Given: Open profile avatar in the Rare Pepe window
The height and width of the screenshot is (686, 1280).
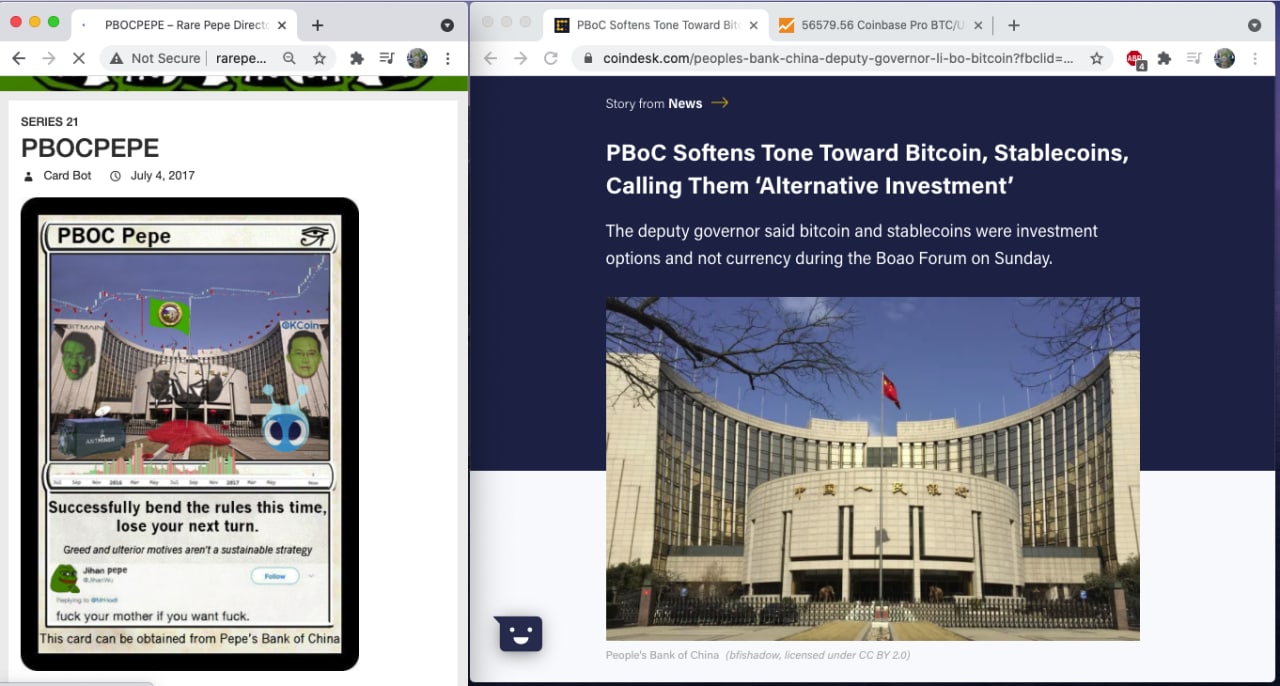Looking at the screenshot, I should 417,58.
